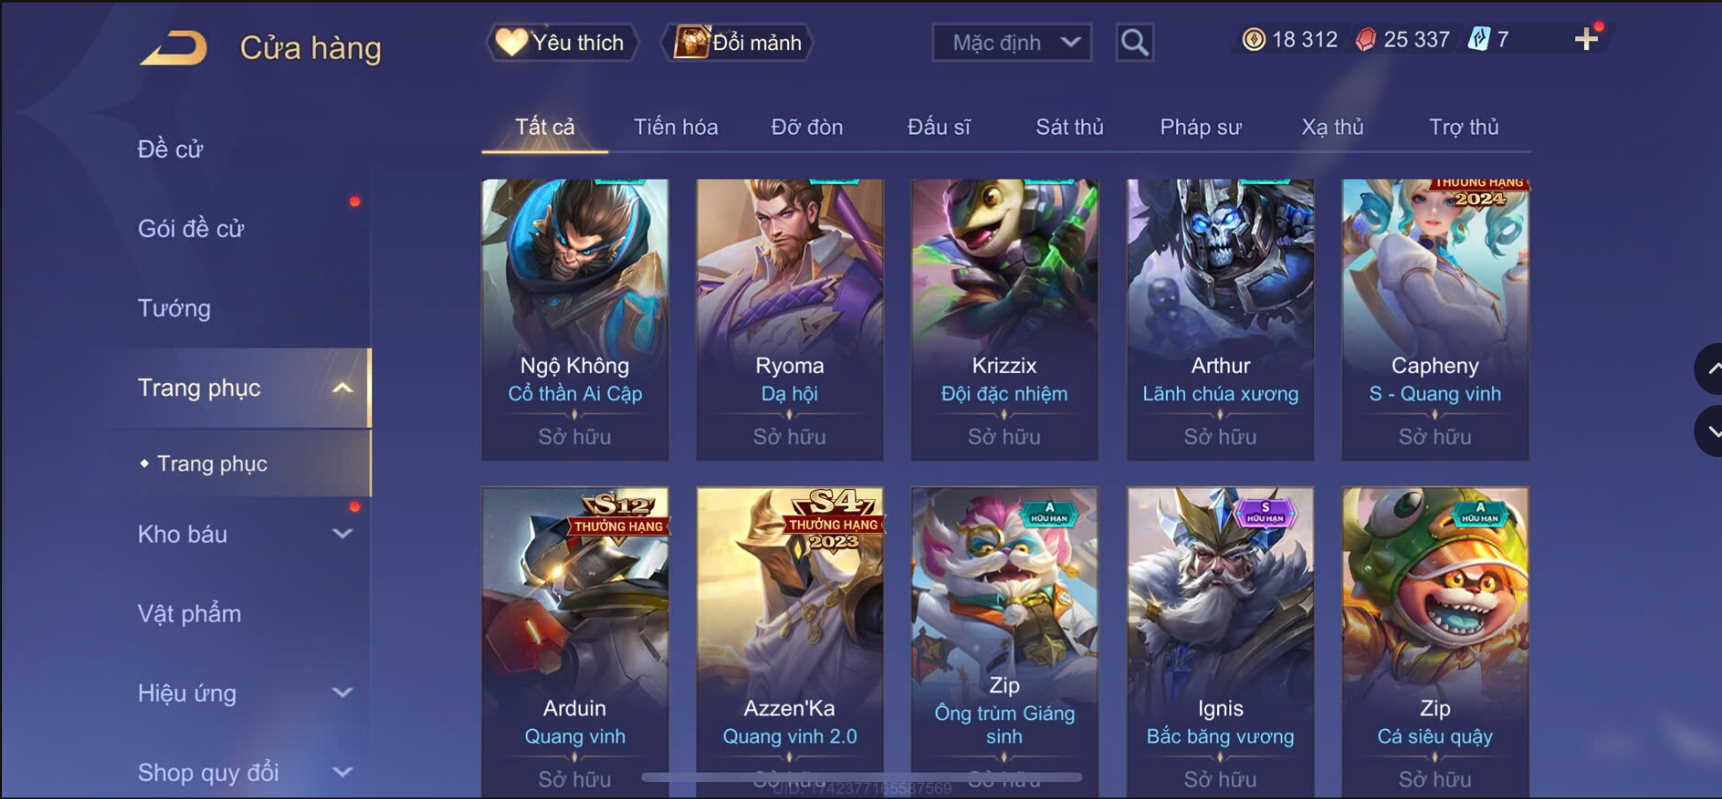1722x799 pixels.
Task: Open the Tướng sidebar menu
Action: 174,308
